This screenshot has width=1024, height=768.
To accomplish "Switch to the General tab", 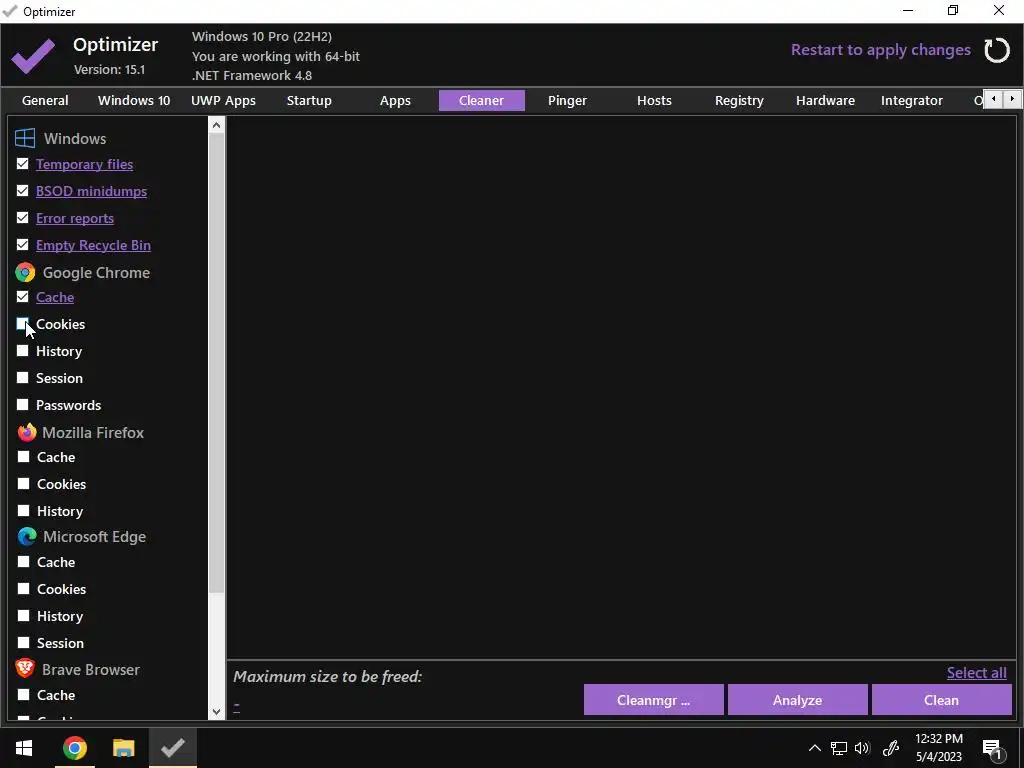I will pyautogui.click(x=45, y=101).
